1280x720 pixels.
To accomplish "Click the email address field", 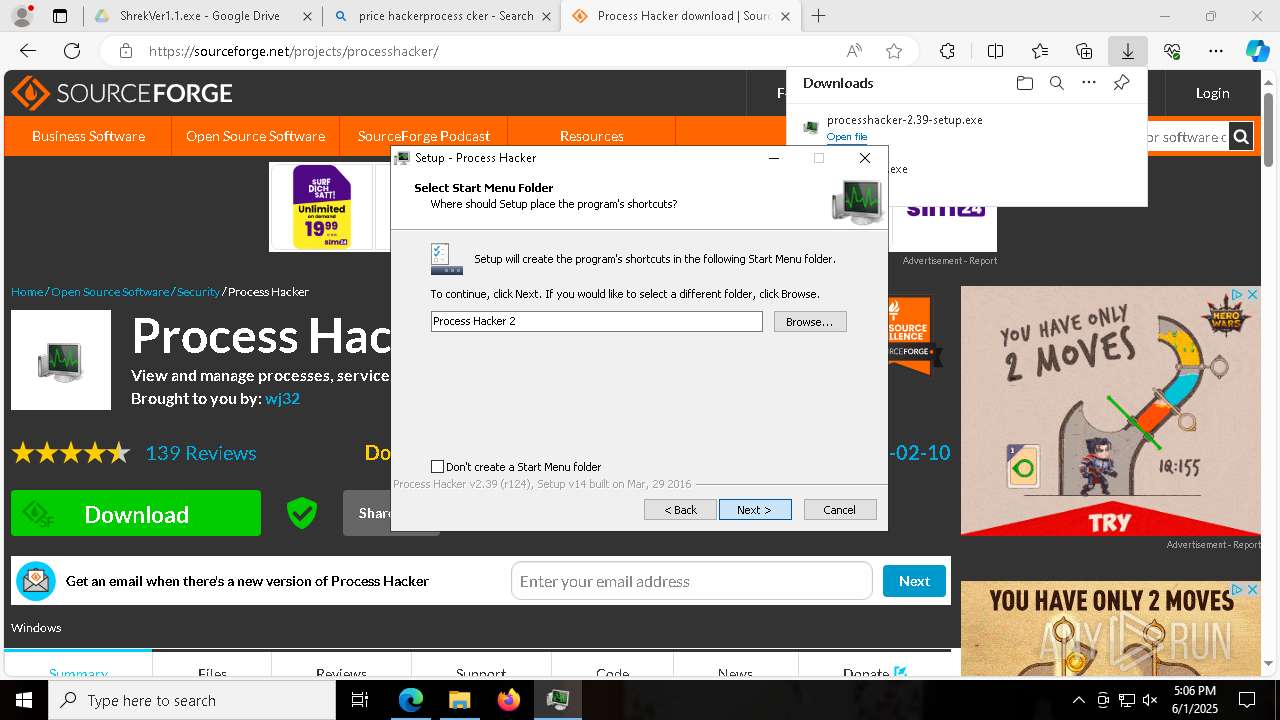I will (692, 581).
